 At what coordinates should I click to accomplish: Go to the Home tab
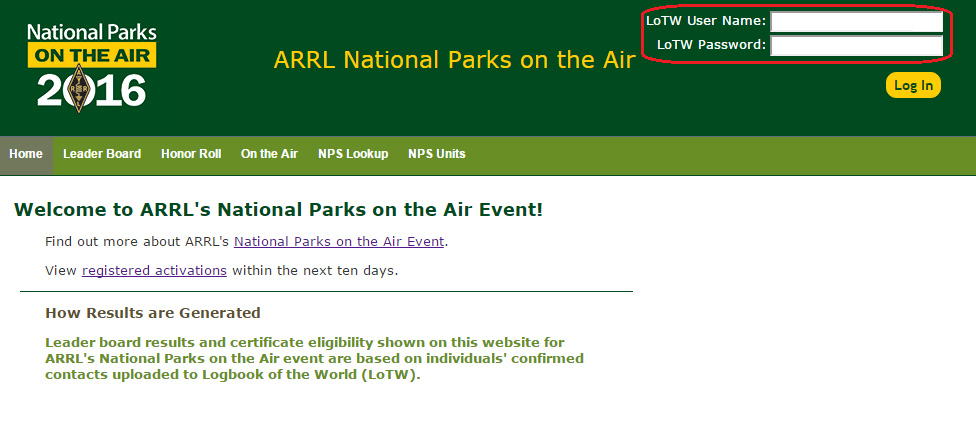(x=26, y=154)
